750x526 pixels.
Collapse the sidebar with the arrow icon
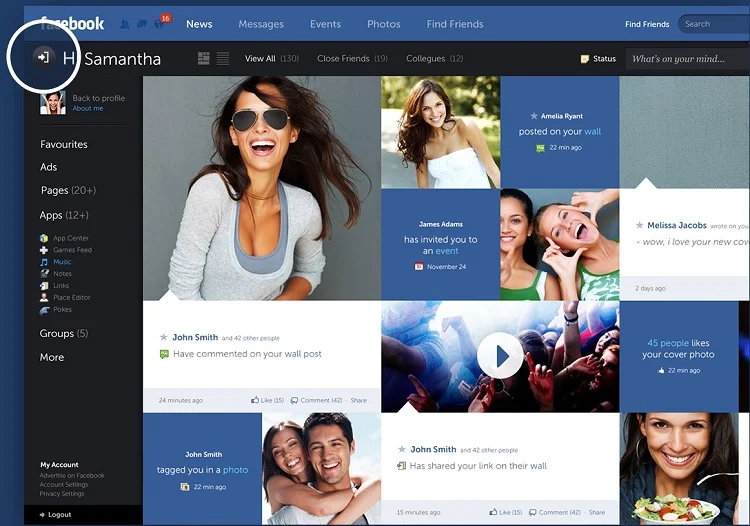tap(43, 58)
